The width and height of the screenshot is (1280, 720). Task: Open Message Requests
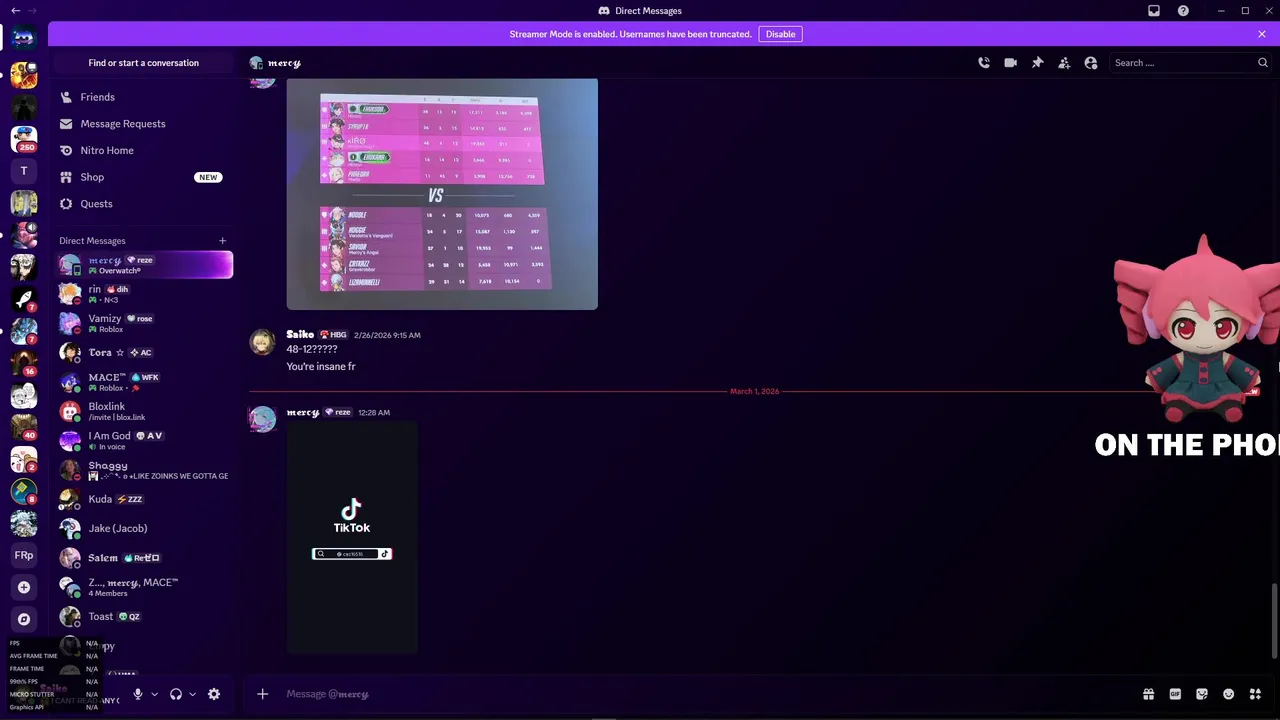tap(144, 124)
